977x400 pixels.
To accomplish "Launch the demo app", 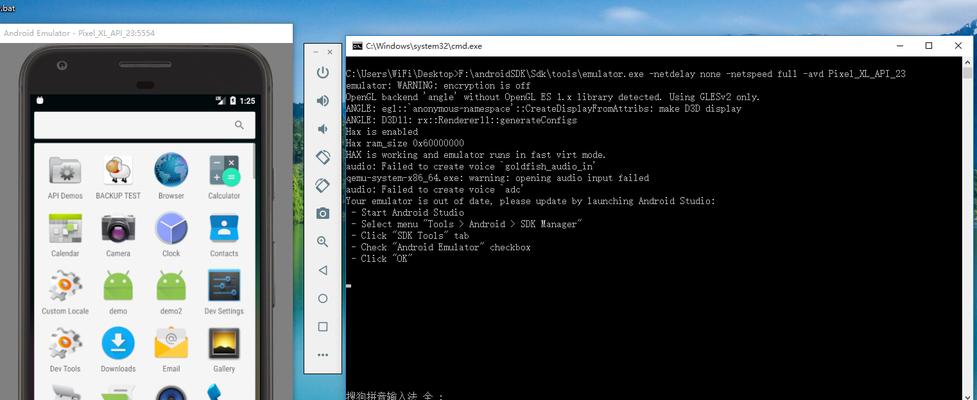I will 118,292.
